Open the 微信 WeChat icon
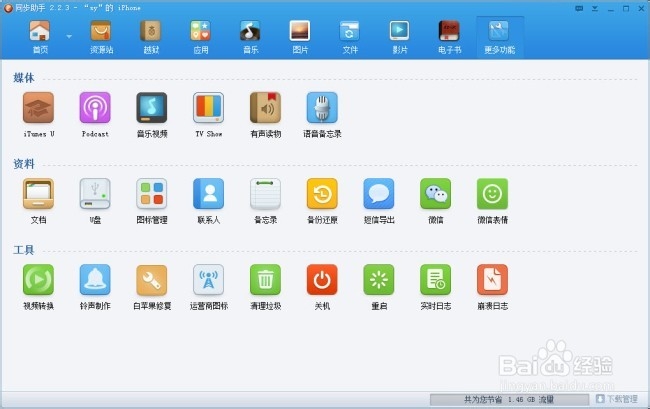This screenshot has width=650, height=409. point(436,194)
